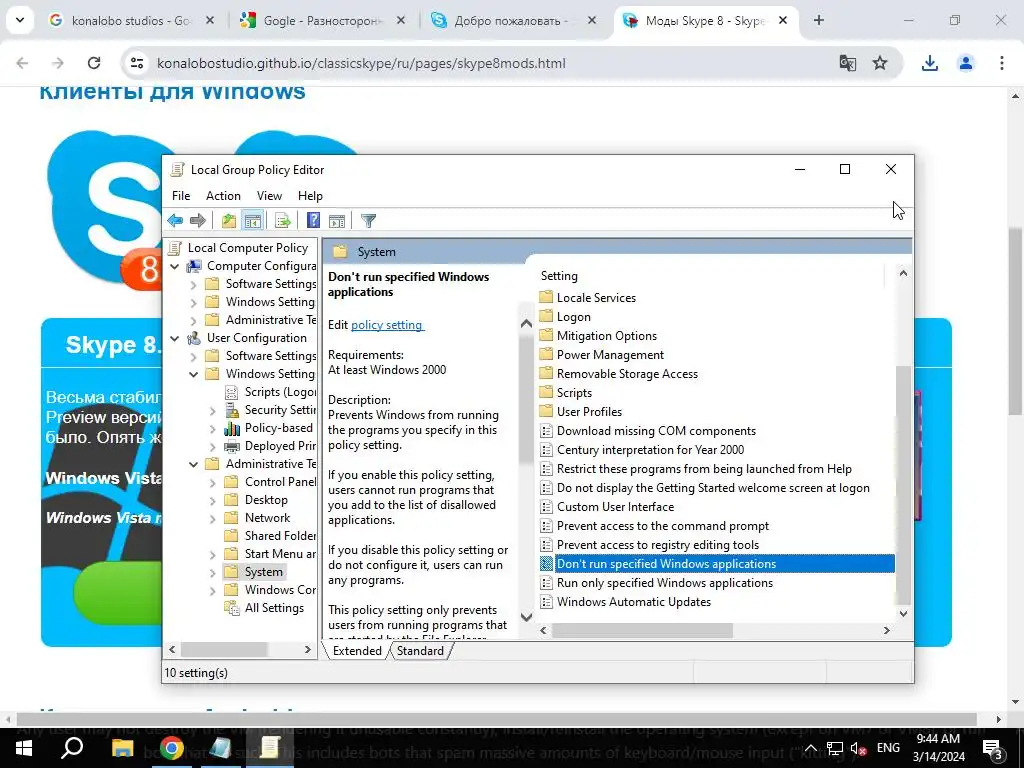This screenshot has height=768, width=1024.
Task: Switch to konalobo studios Google tab
Action: (x=131, y=20)
